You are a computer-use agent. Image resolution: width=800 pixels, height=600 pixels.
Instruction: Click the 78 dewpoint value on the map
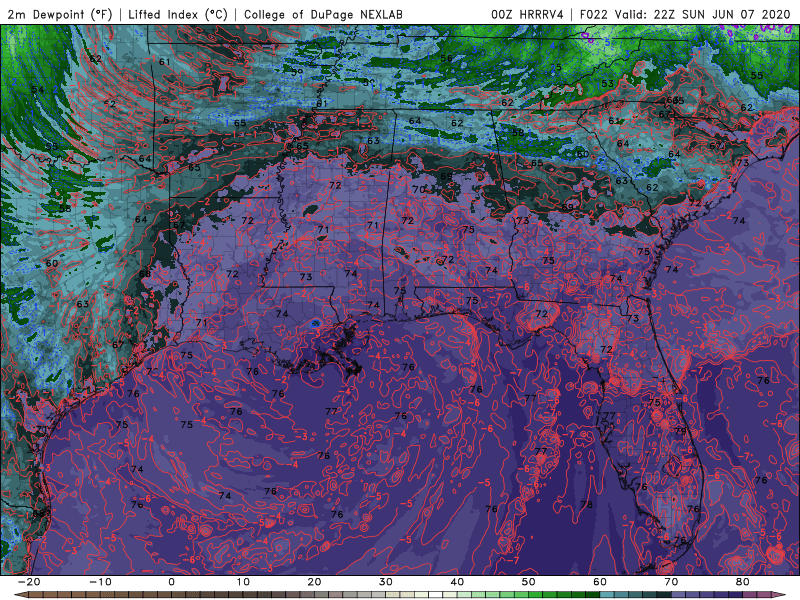tap(586, 505)
